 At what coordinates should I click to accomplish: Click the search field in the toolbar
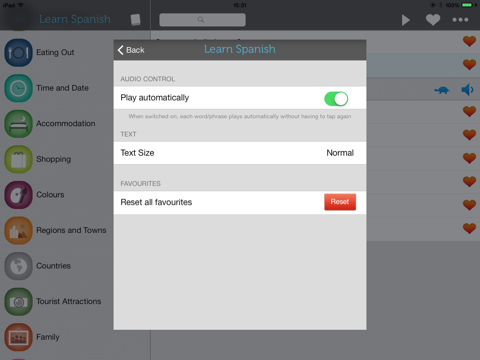click(202, 20)
